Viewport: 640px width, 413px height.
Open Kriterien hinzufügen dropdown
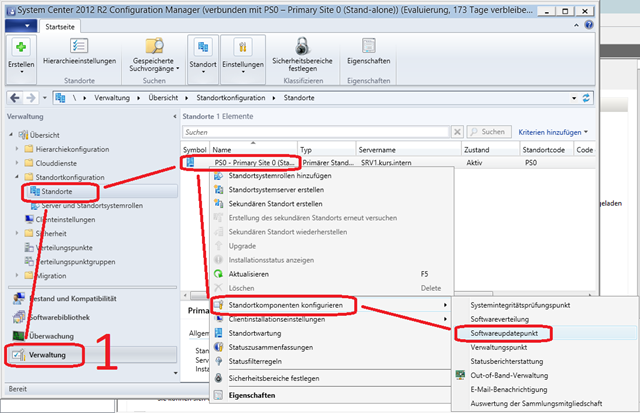coord(553,132)
